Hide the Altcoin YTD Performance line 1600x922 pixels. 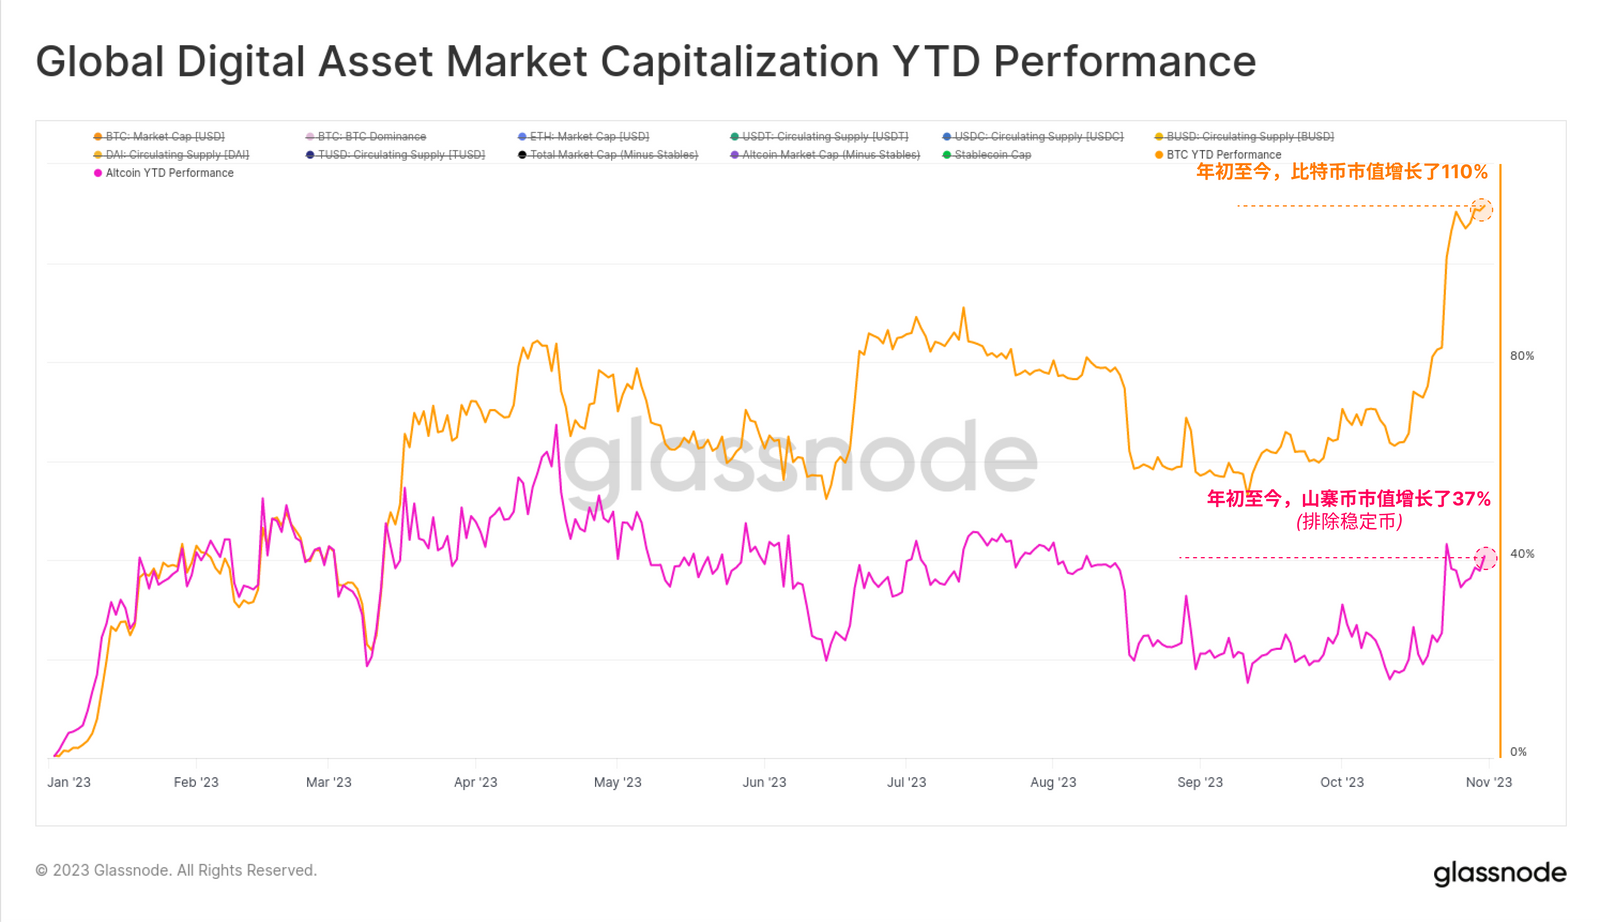coord(163,173)
